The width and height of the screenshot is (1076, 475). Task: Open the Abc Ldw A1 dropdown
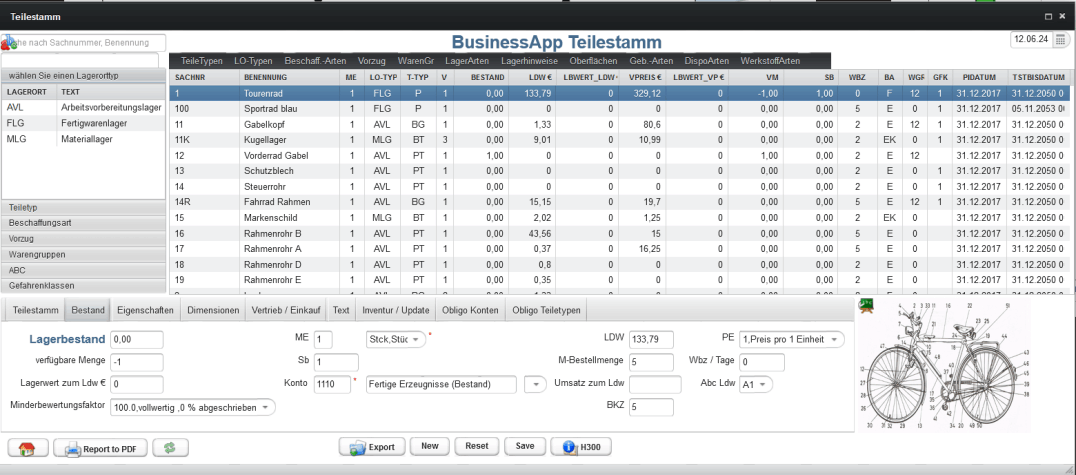[756, 384]
